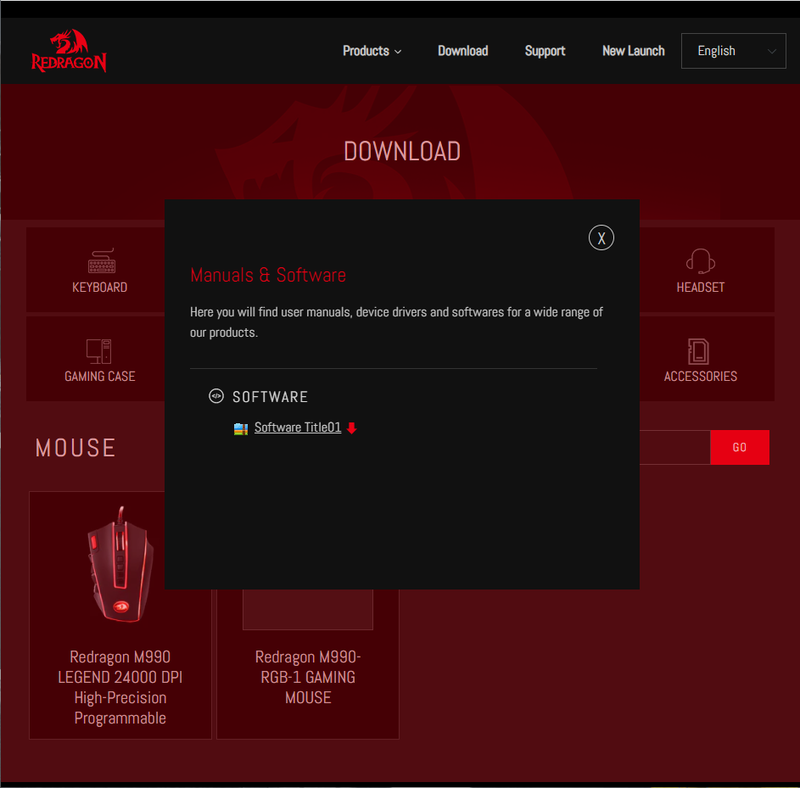The height and width of the screenshot is (788, 800).
Task: Click the red download arrow icon
Action: point(352,428)
